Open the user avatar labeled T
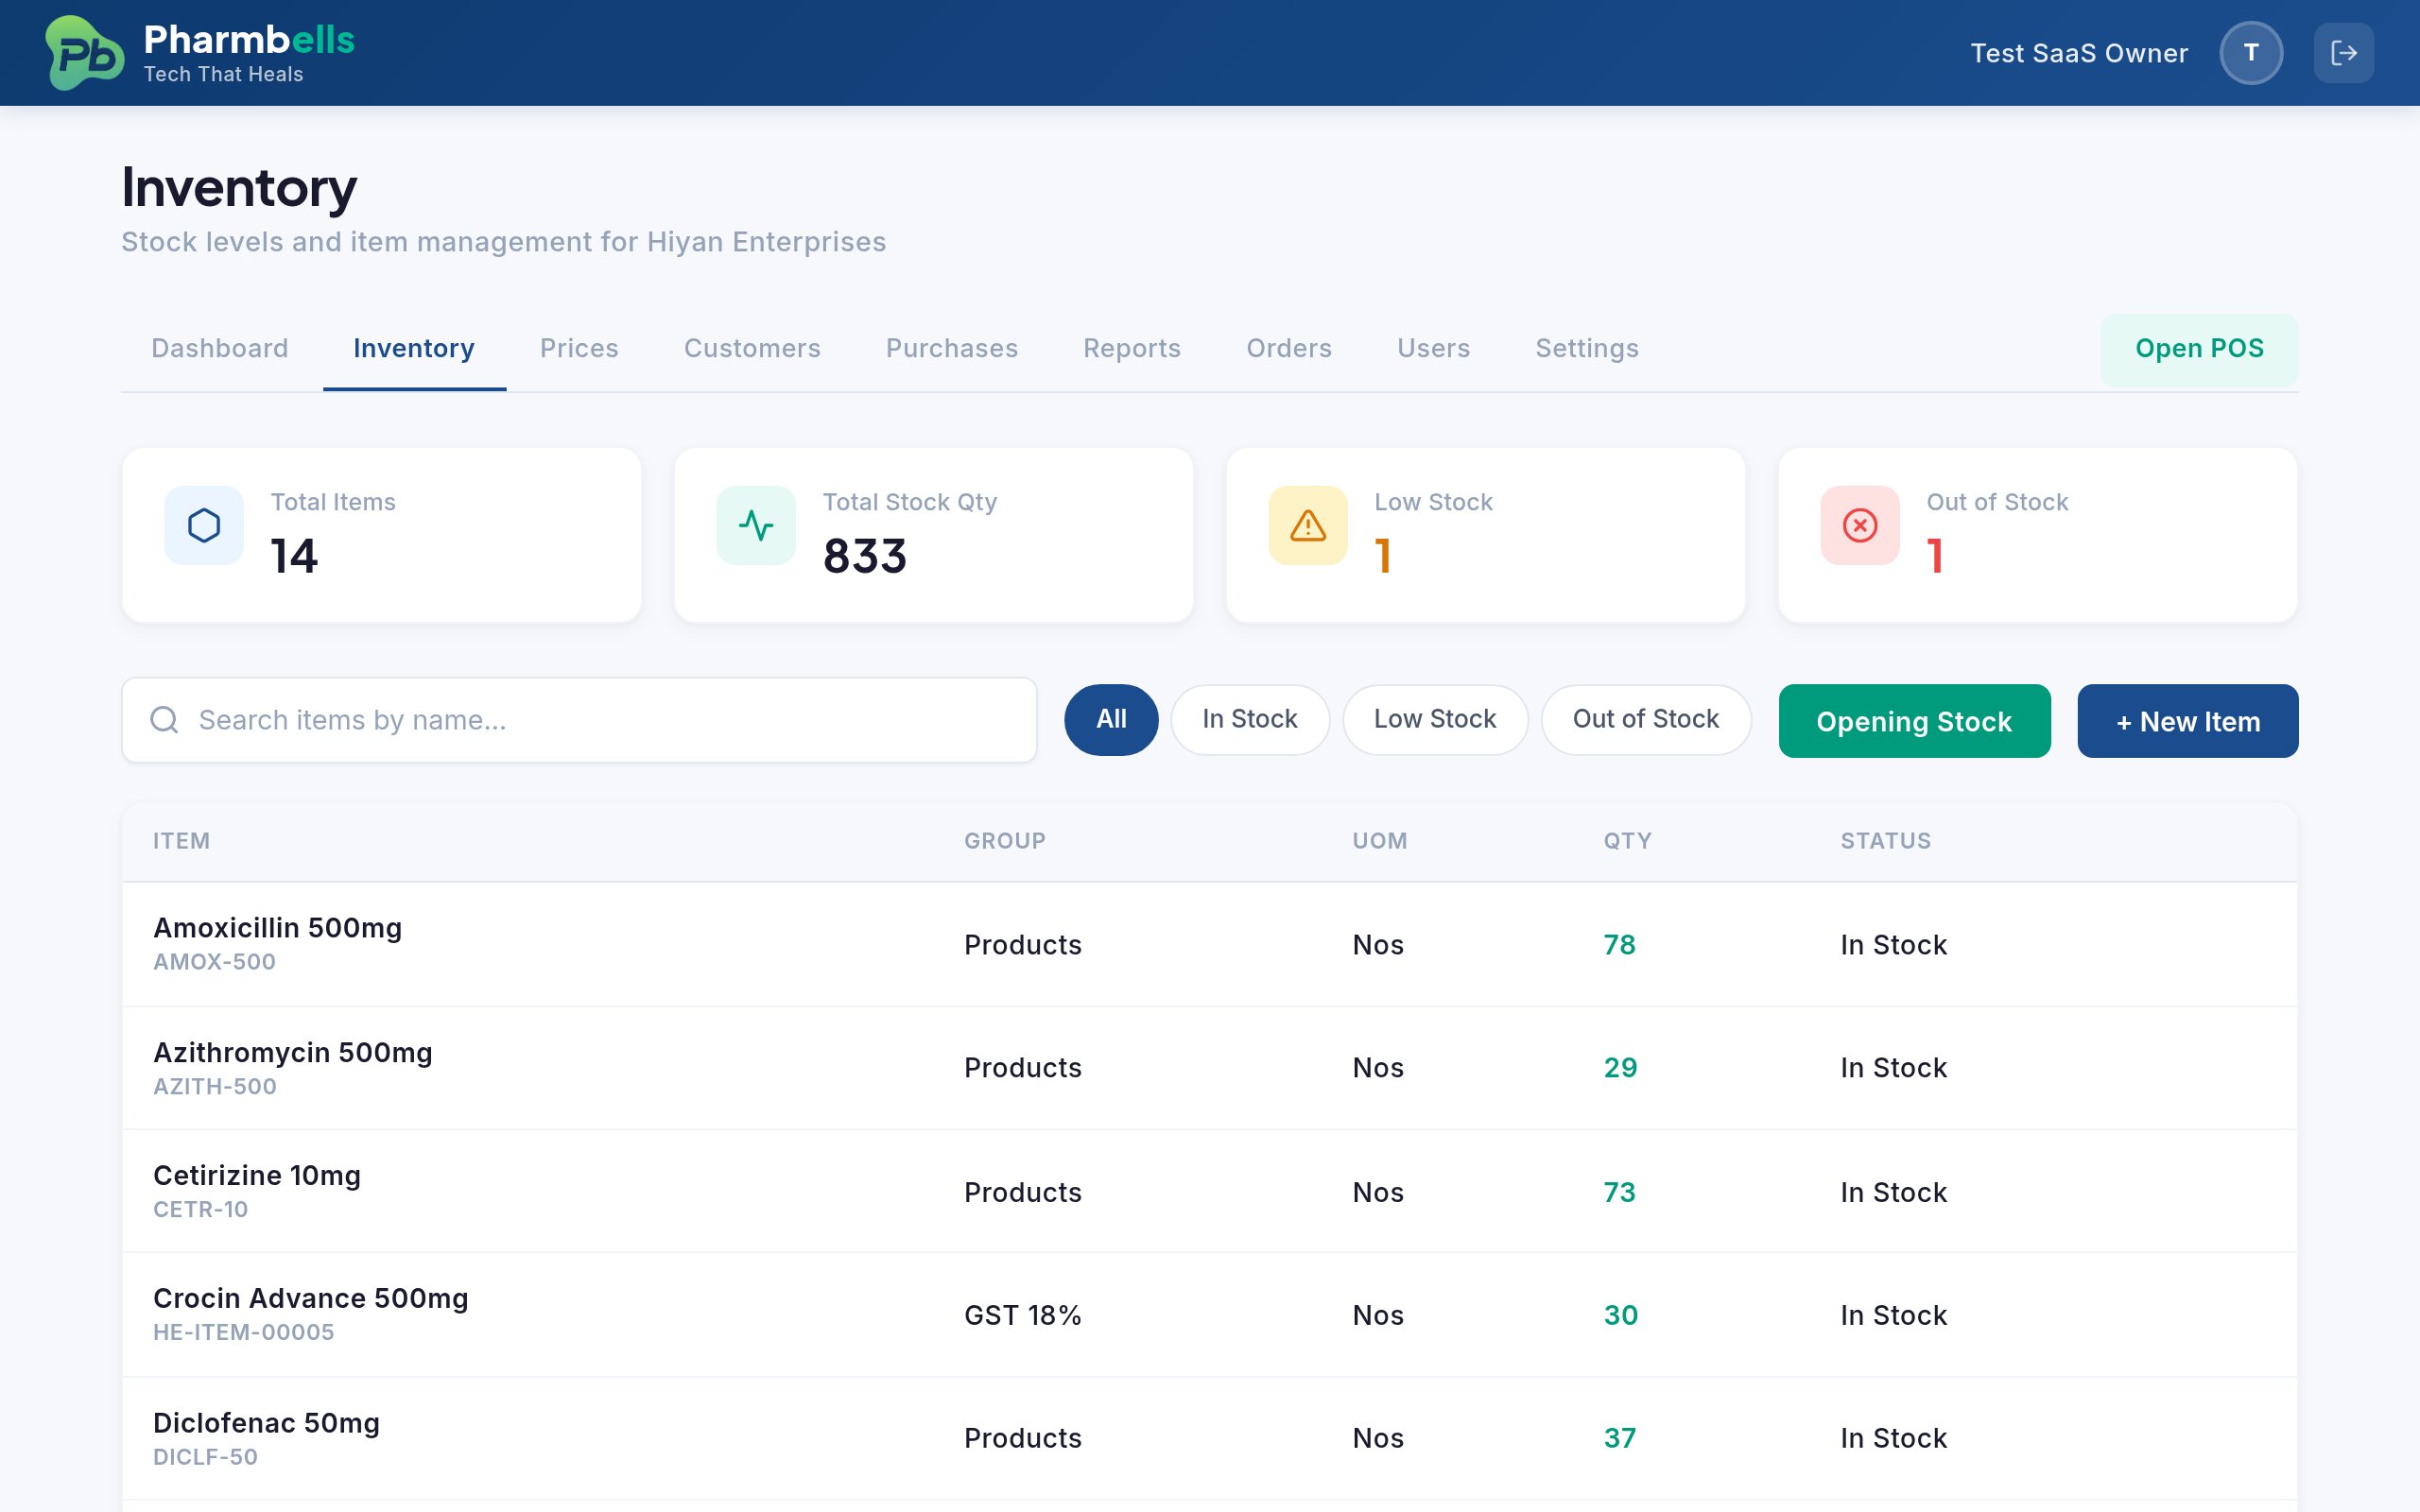Image resolution: width=2420 pixels, height=1512 pixels. (x=2251, y=51)
